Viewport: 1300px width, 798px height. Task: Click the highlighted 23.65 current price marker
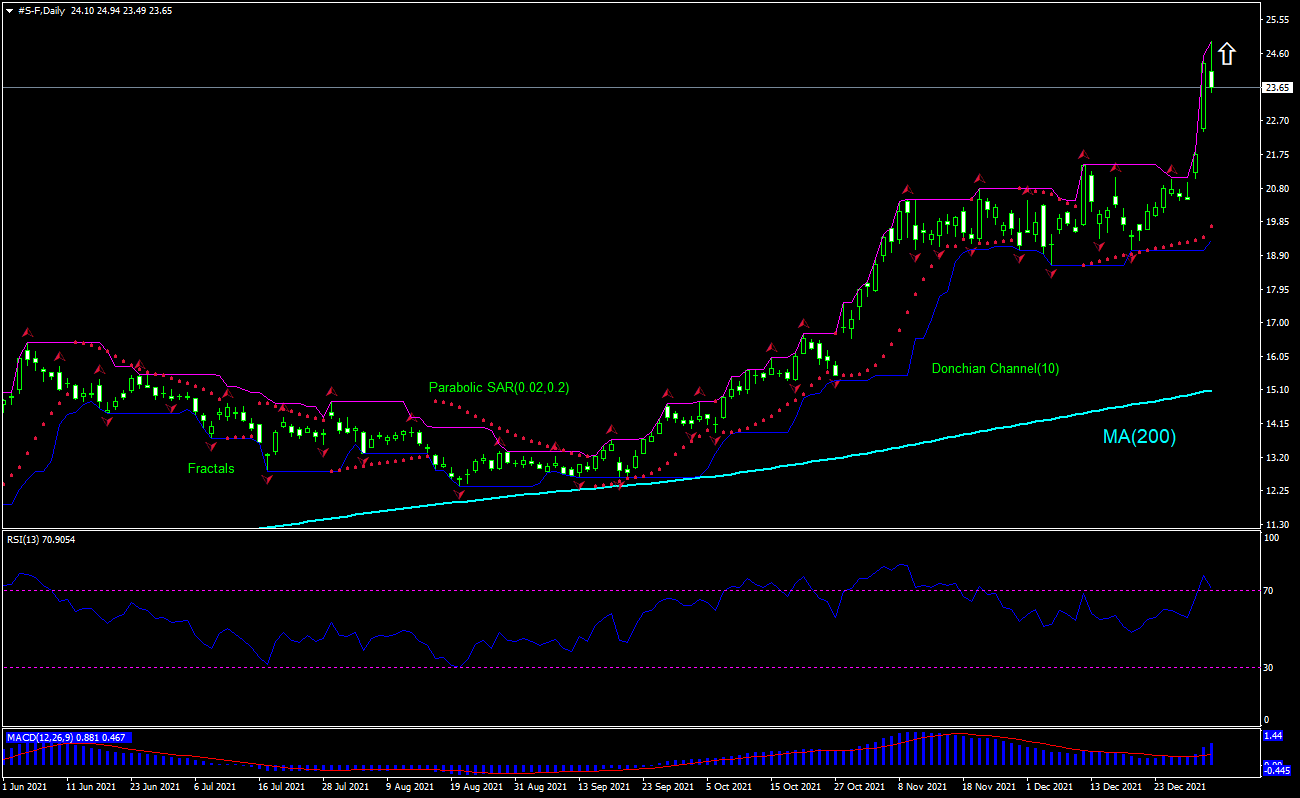click(1276, 89)
